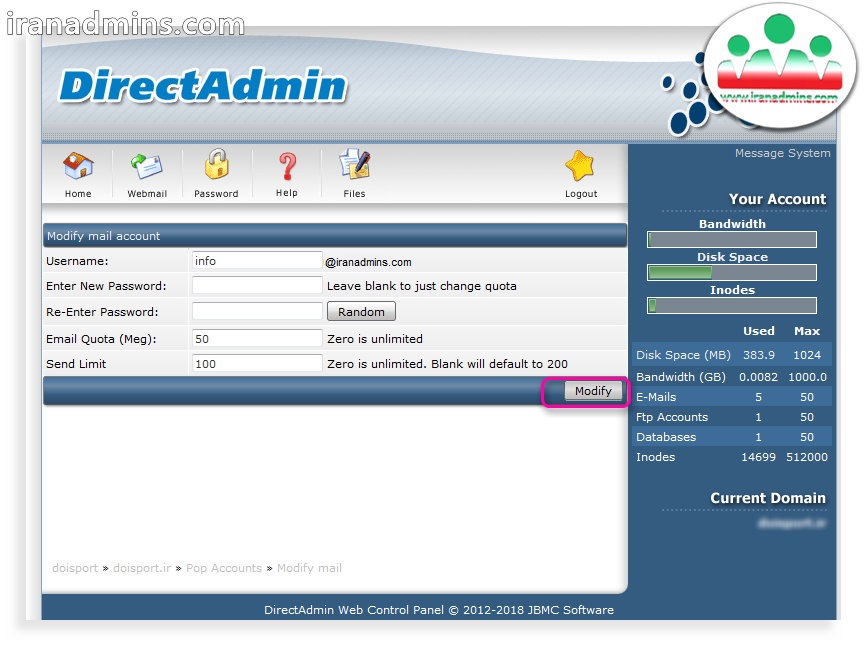The width and height of the screenshot is (867, 646).
Task: Open the Files icon
Action: (354, 164)
